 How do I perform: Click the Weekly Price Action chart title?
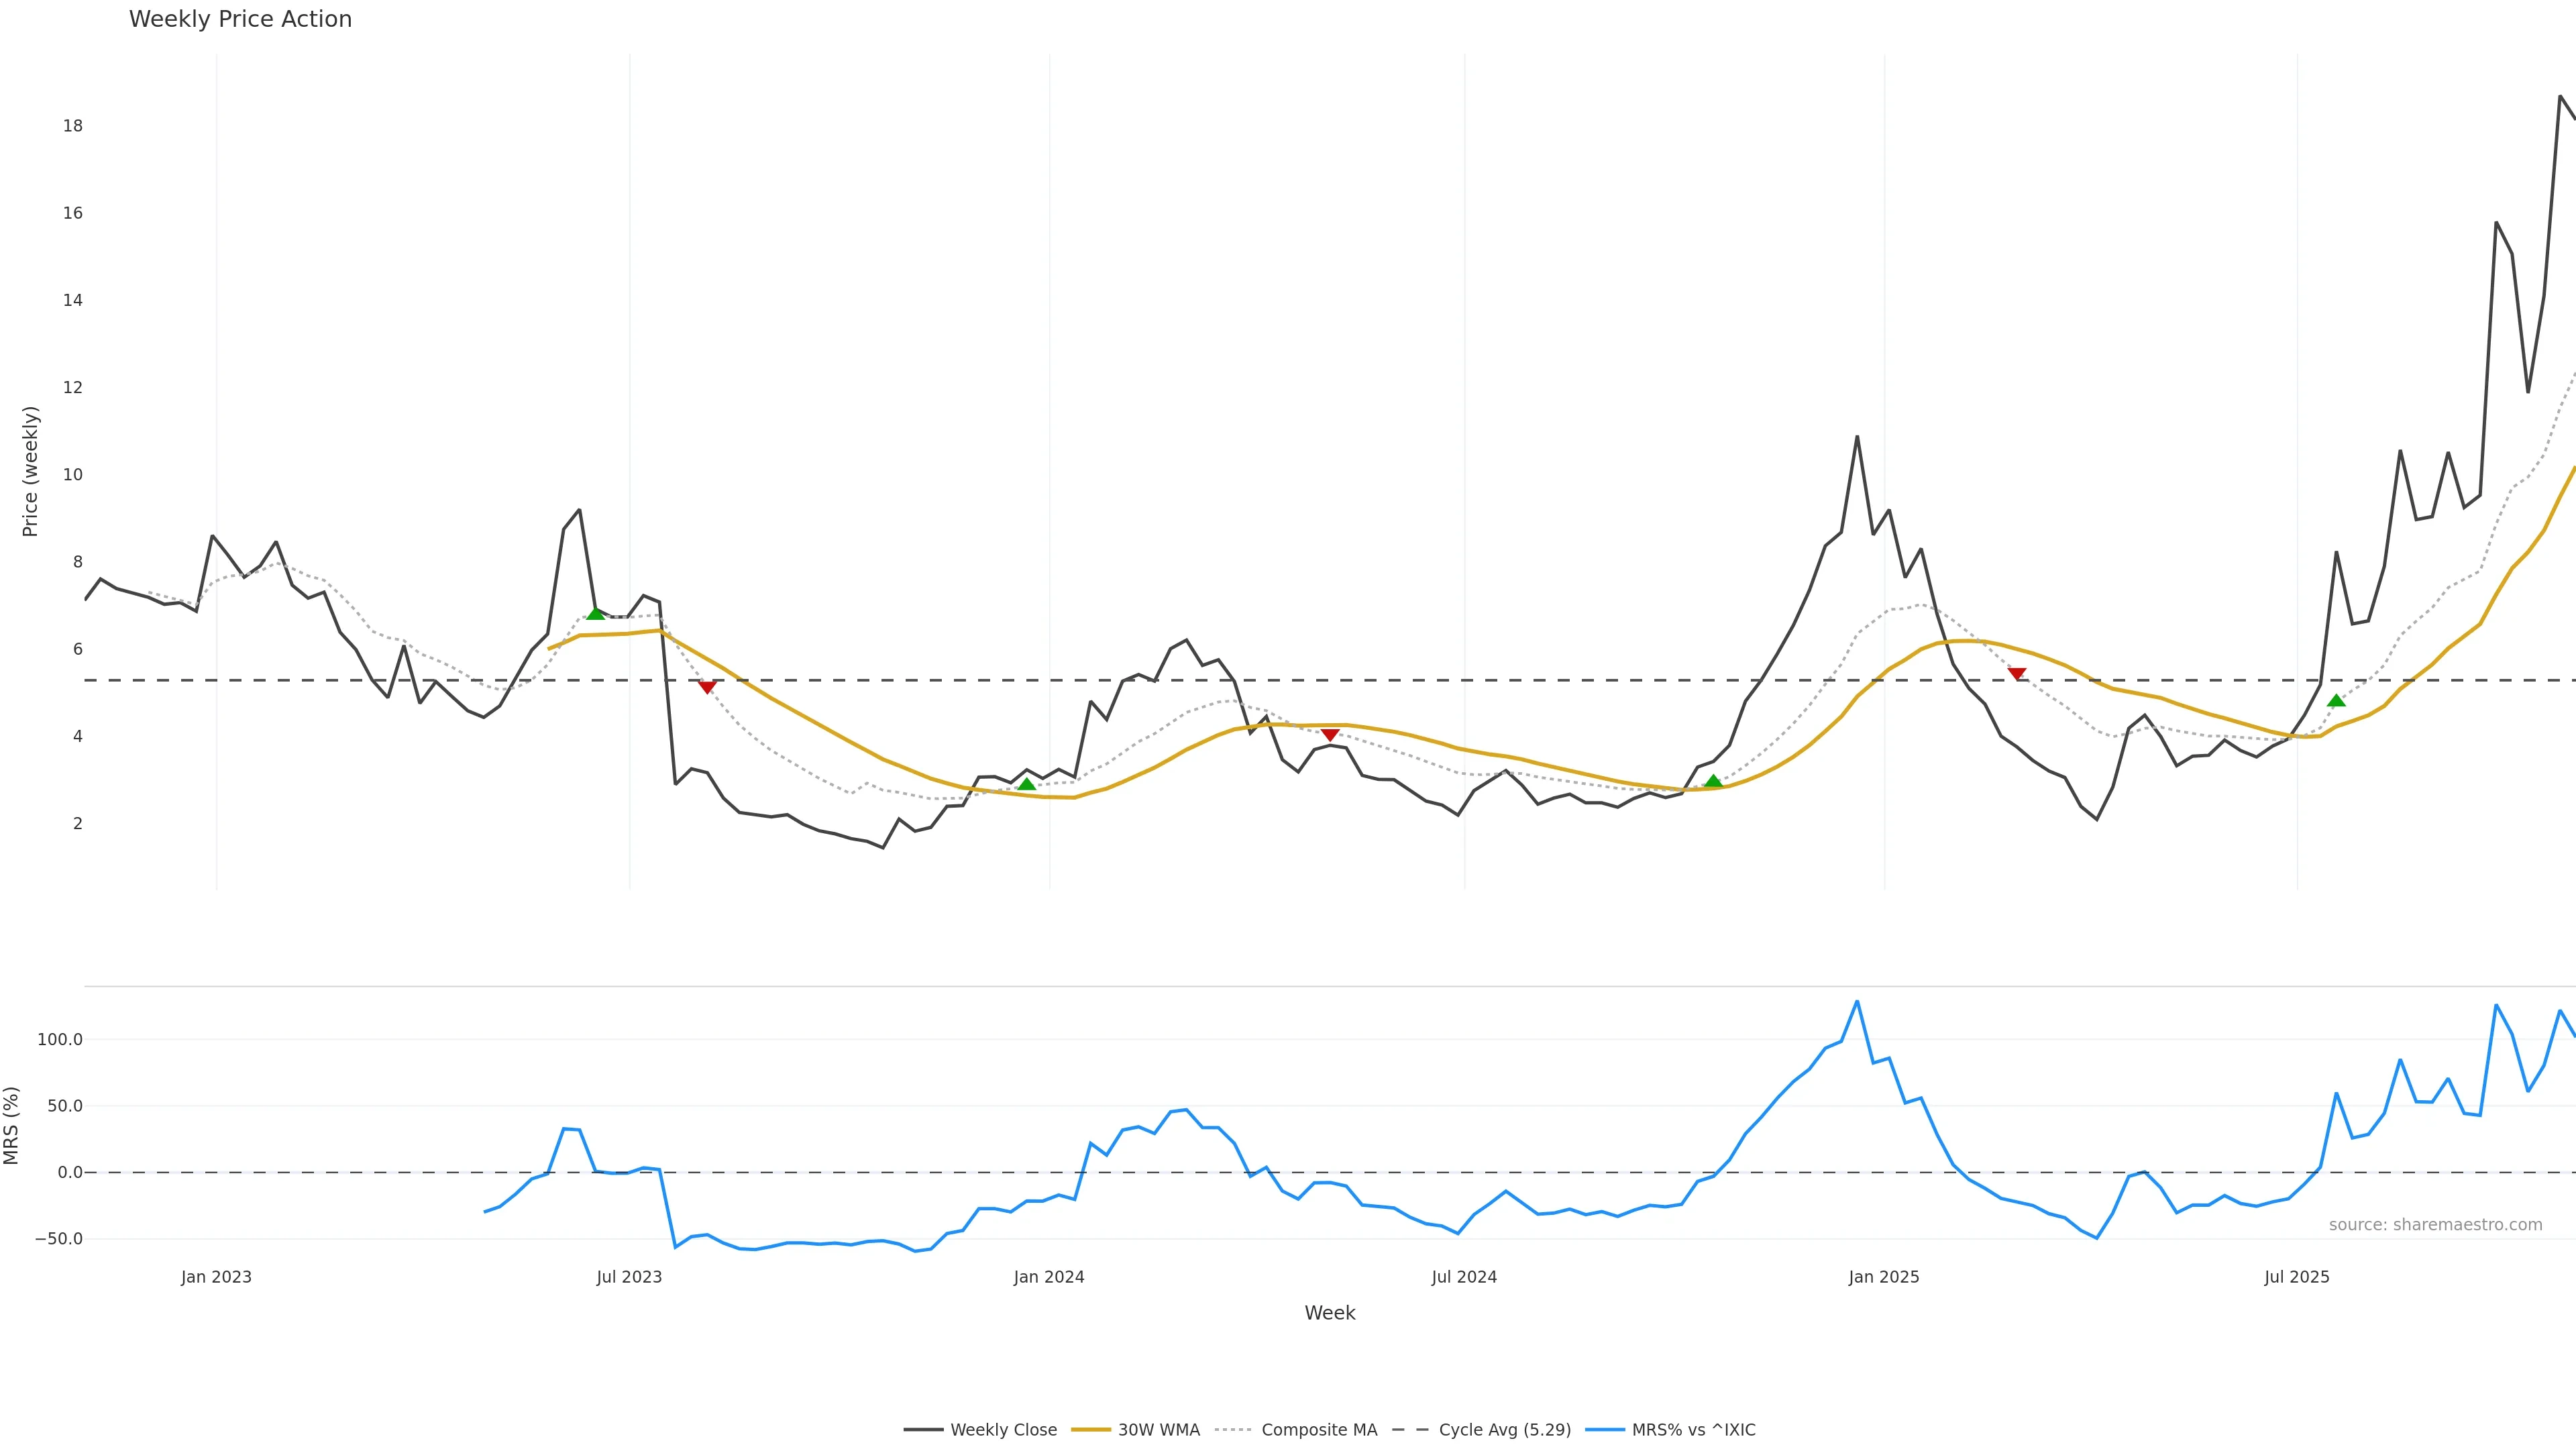point(240,19)
